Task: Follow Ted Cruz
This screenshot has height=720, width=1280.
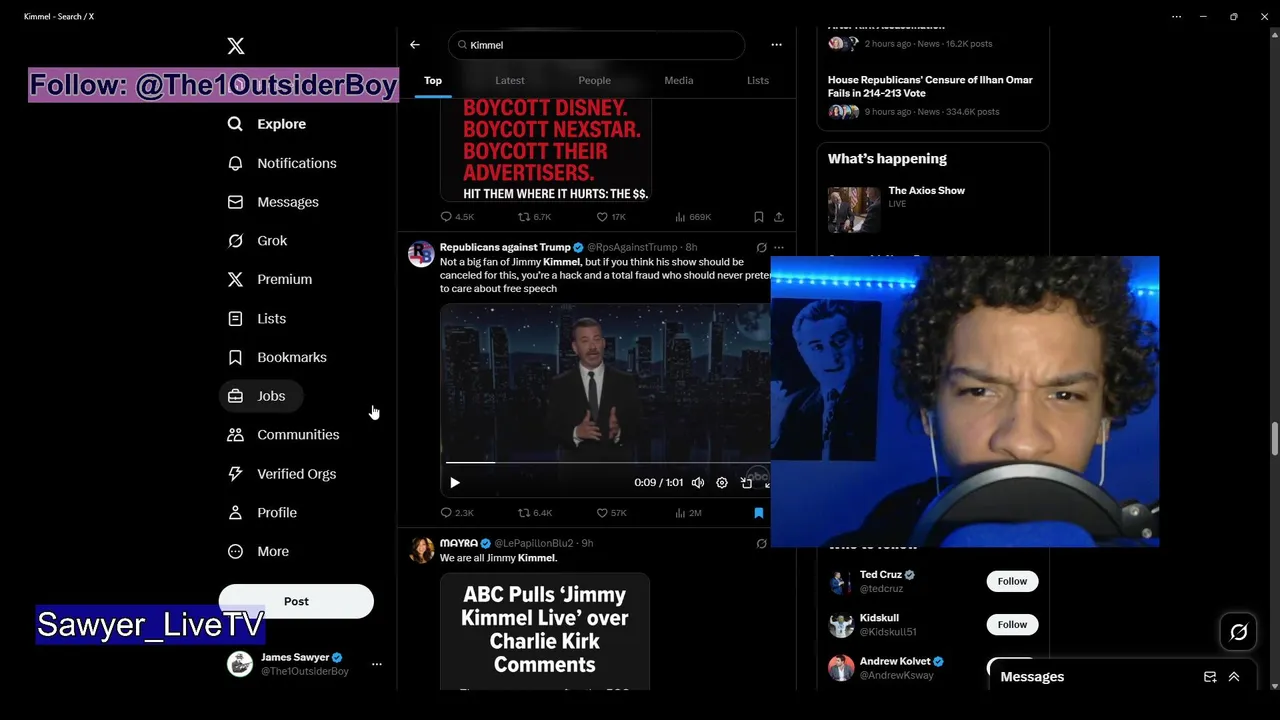Action: click(1012, 581)
